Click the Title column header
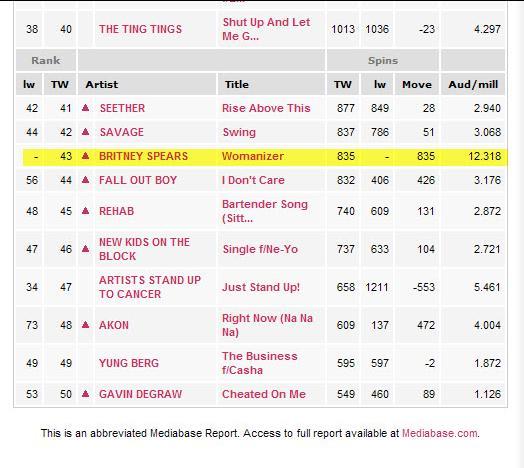The width and height of the screenshot is (524, 468). pos(237,84)
